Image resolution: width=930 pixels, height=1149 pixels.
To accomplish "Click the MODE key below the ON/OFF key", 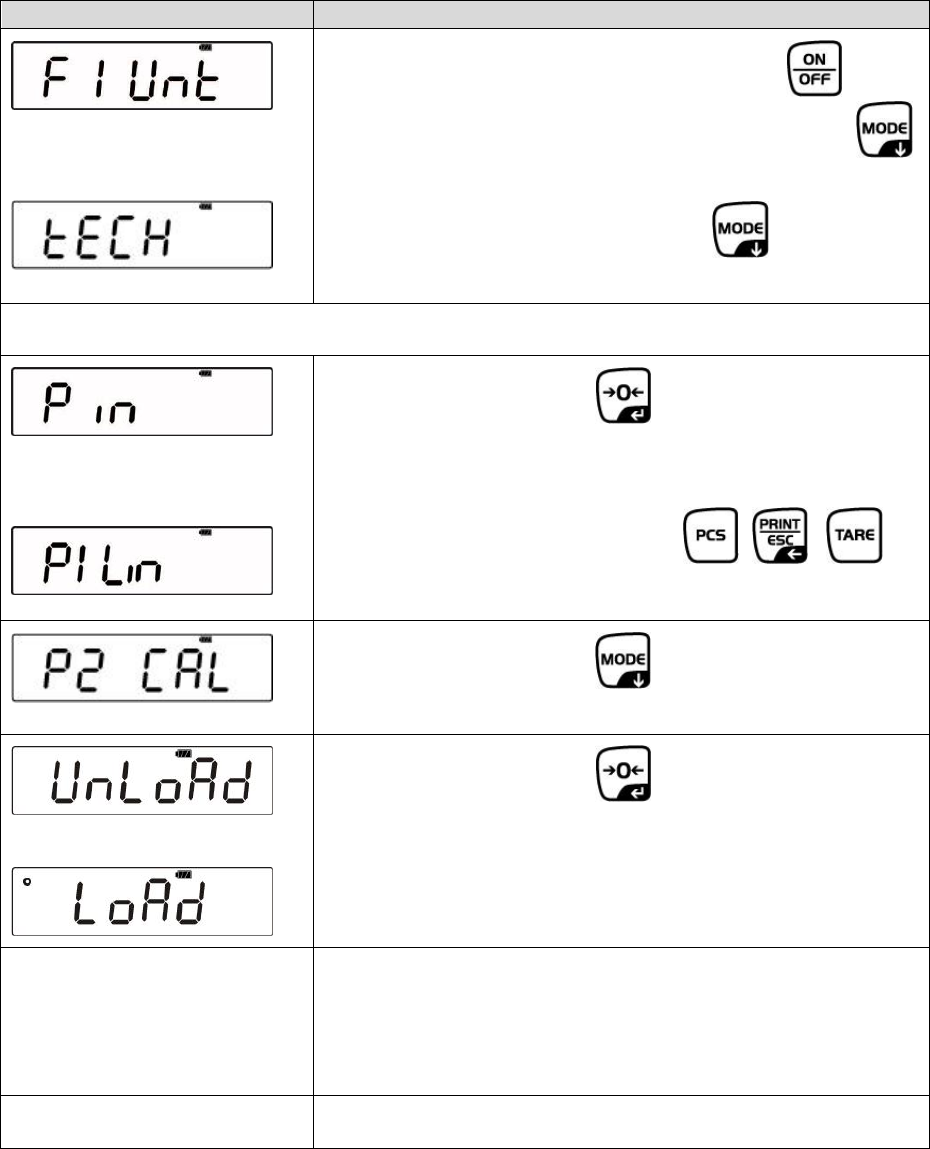I will [884, 130].
